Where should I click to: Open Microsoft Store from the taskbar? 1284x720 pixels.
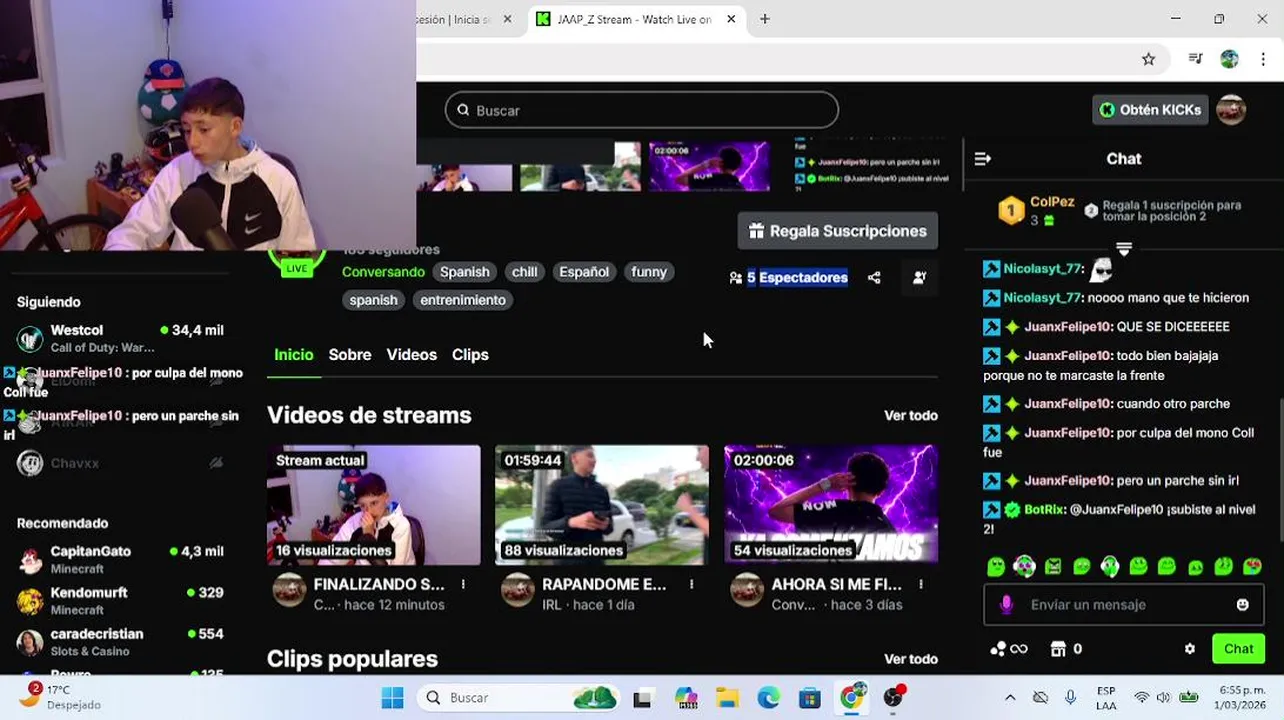(809, 698)
